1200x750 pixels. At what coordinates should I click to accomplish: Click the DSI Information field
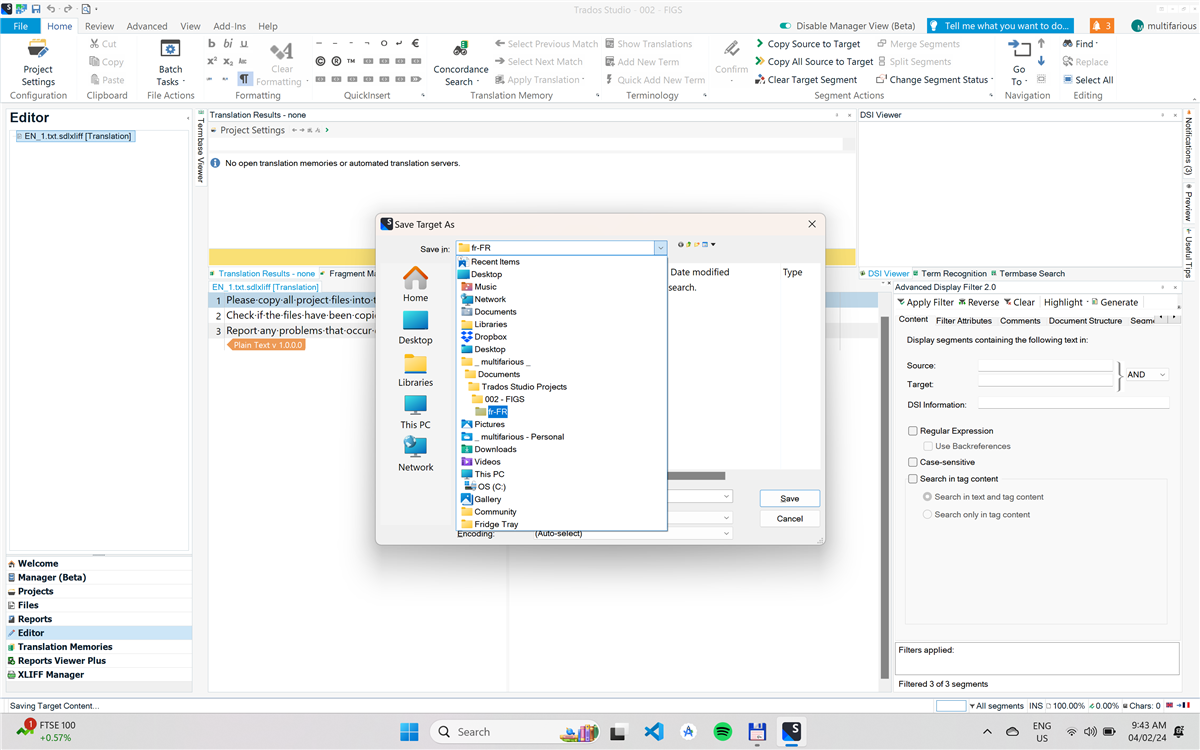point(1073,405)
